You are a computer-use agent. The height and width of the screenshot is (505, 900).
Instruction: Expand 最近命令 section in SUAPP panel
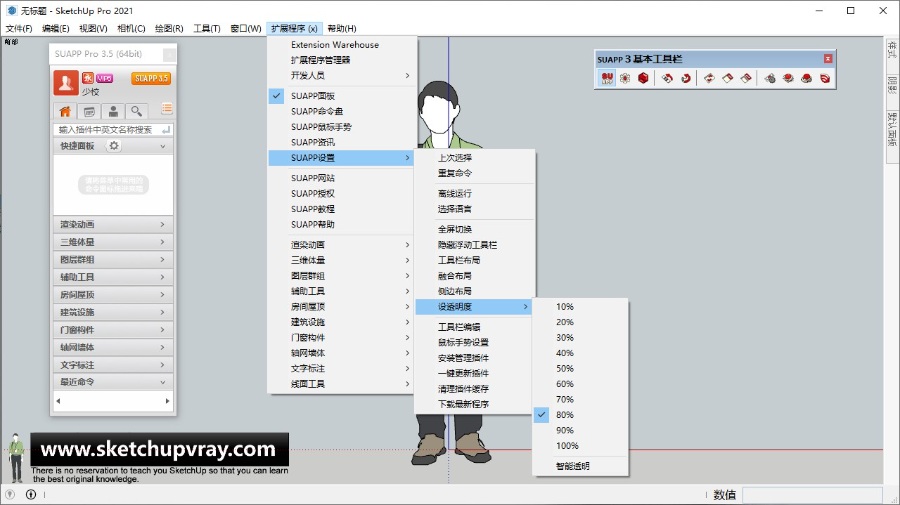pyautogui.click(x=113, y=382)
